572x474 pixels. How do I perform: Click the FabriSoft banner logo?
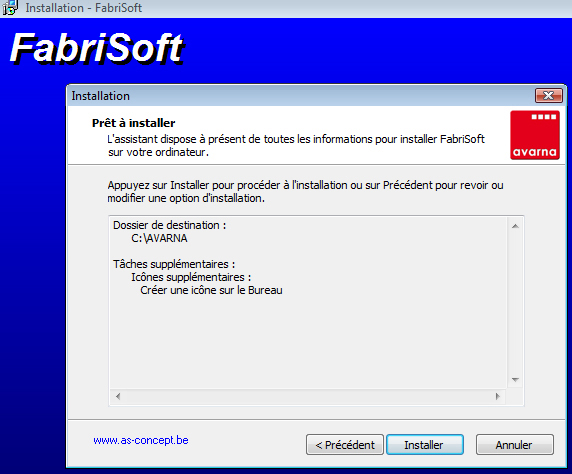97,49
